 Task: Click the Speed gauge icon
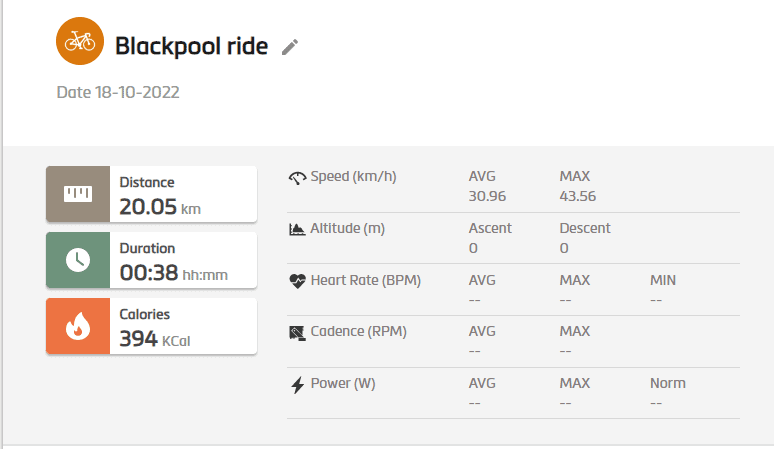click(297, 178)
